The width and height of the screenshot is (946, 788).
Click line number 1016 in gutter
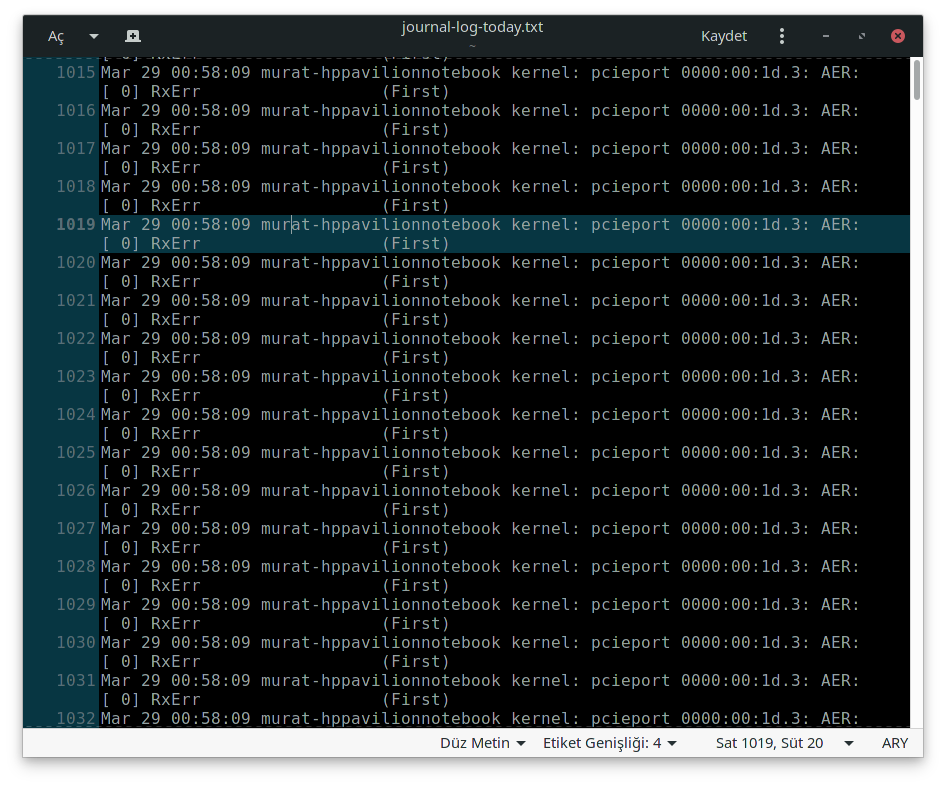76,110
